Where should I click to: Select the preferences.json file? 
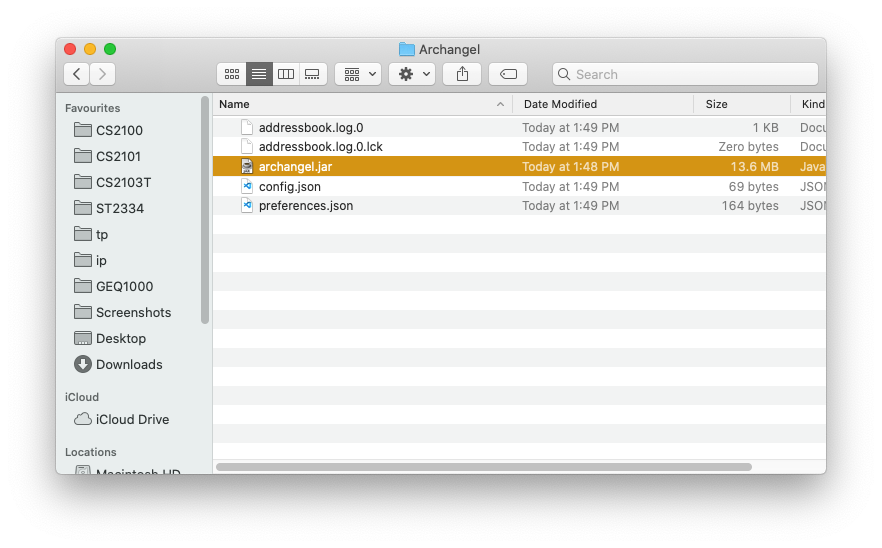click(519, 206)
